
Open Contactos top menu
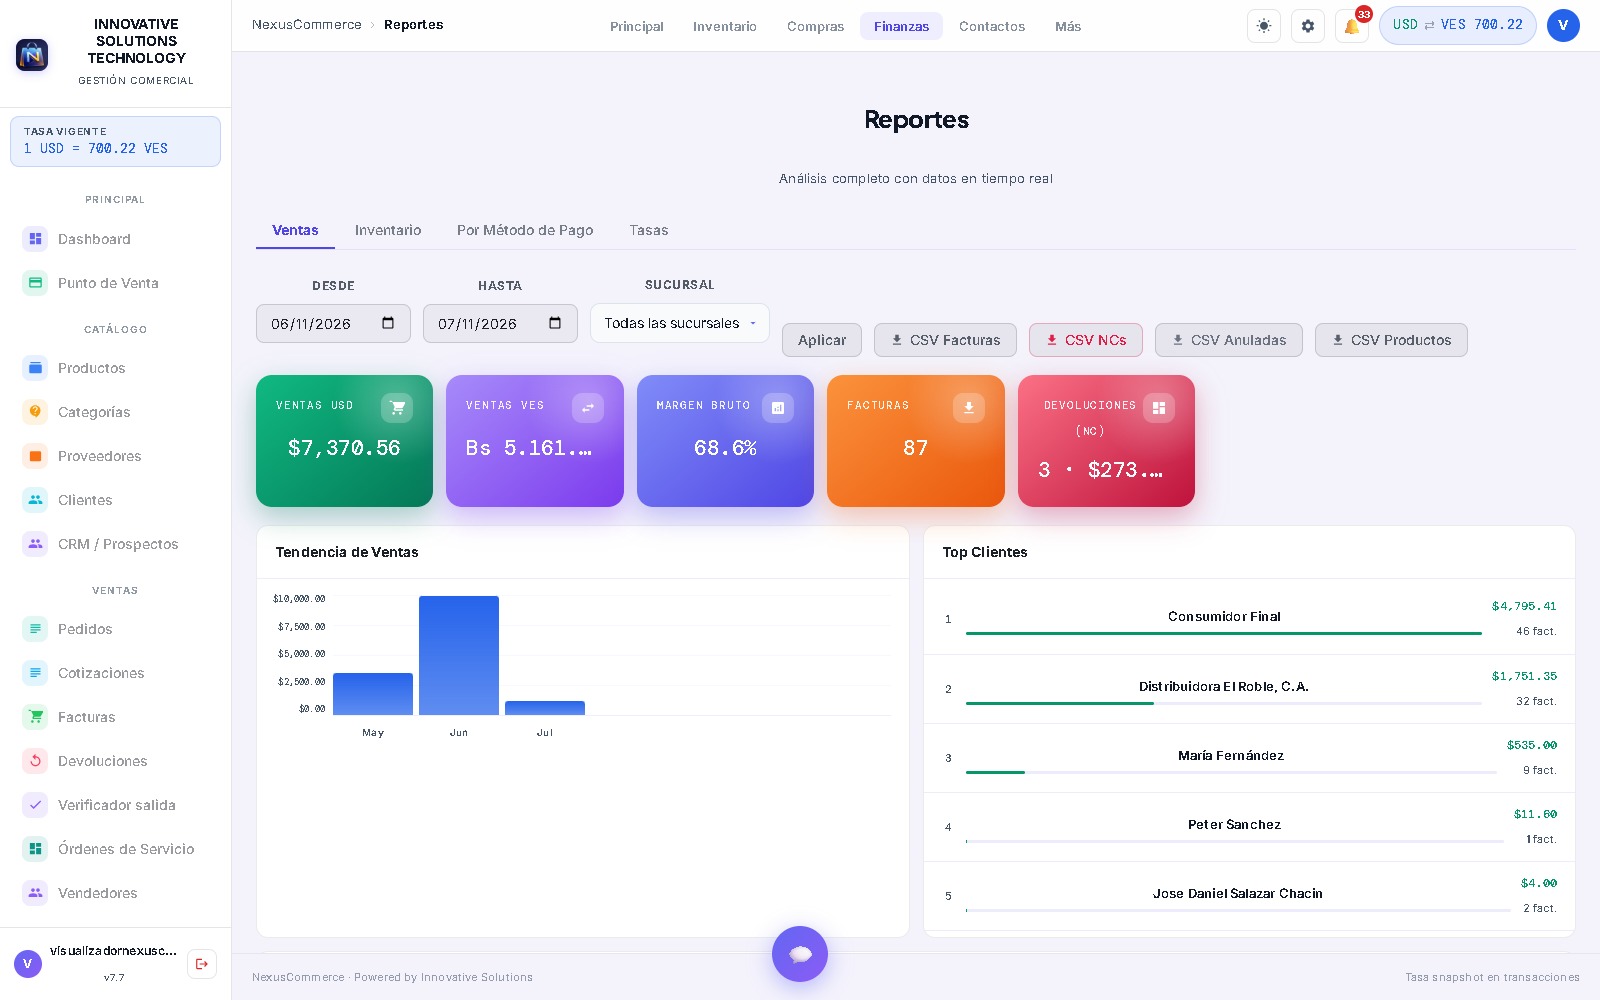pyautogui.click(x=992, y=26)
